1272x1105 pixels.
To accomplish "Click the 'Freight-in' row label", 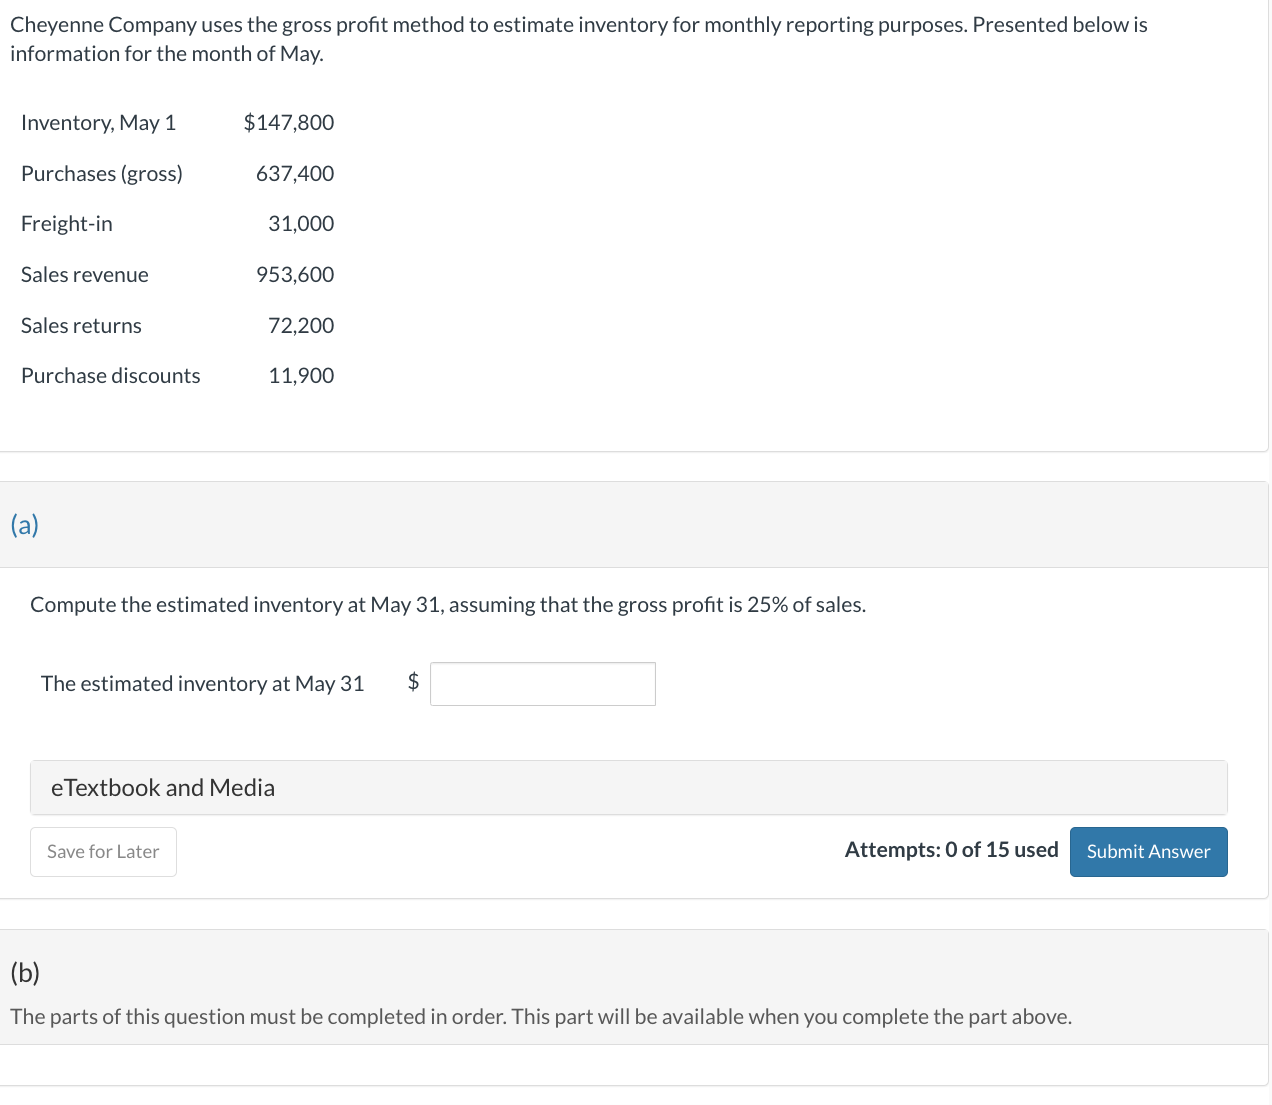I will (x=67, y=224).
